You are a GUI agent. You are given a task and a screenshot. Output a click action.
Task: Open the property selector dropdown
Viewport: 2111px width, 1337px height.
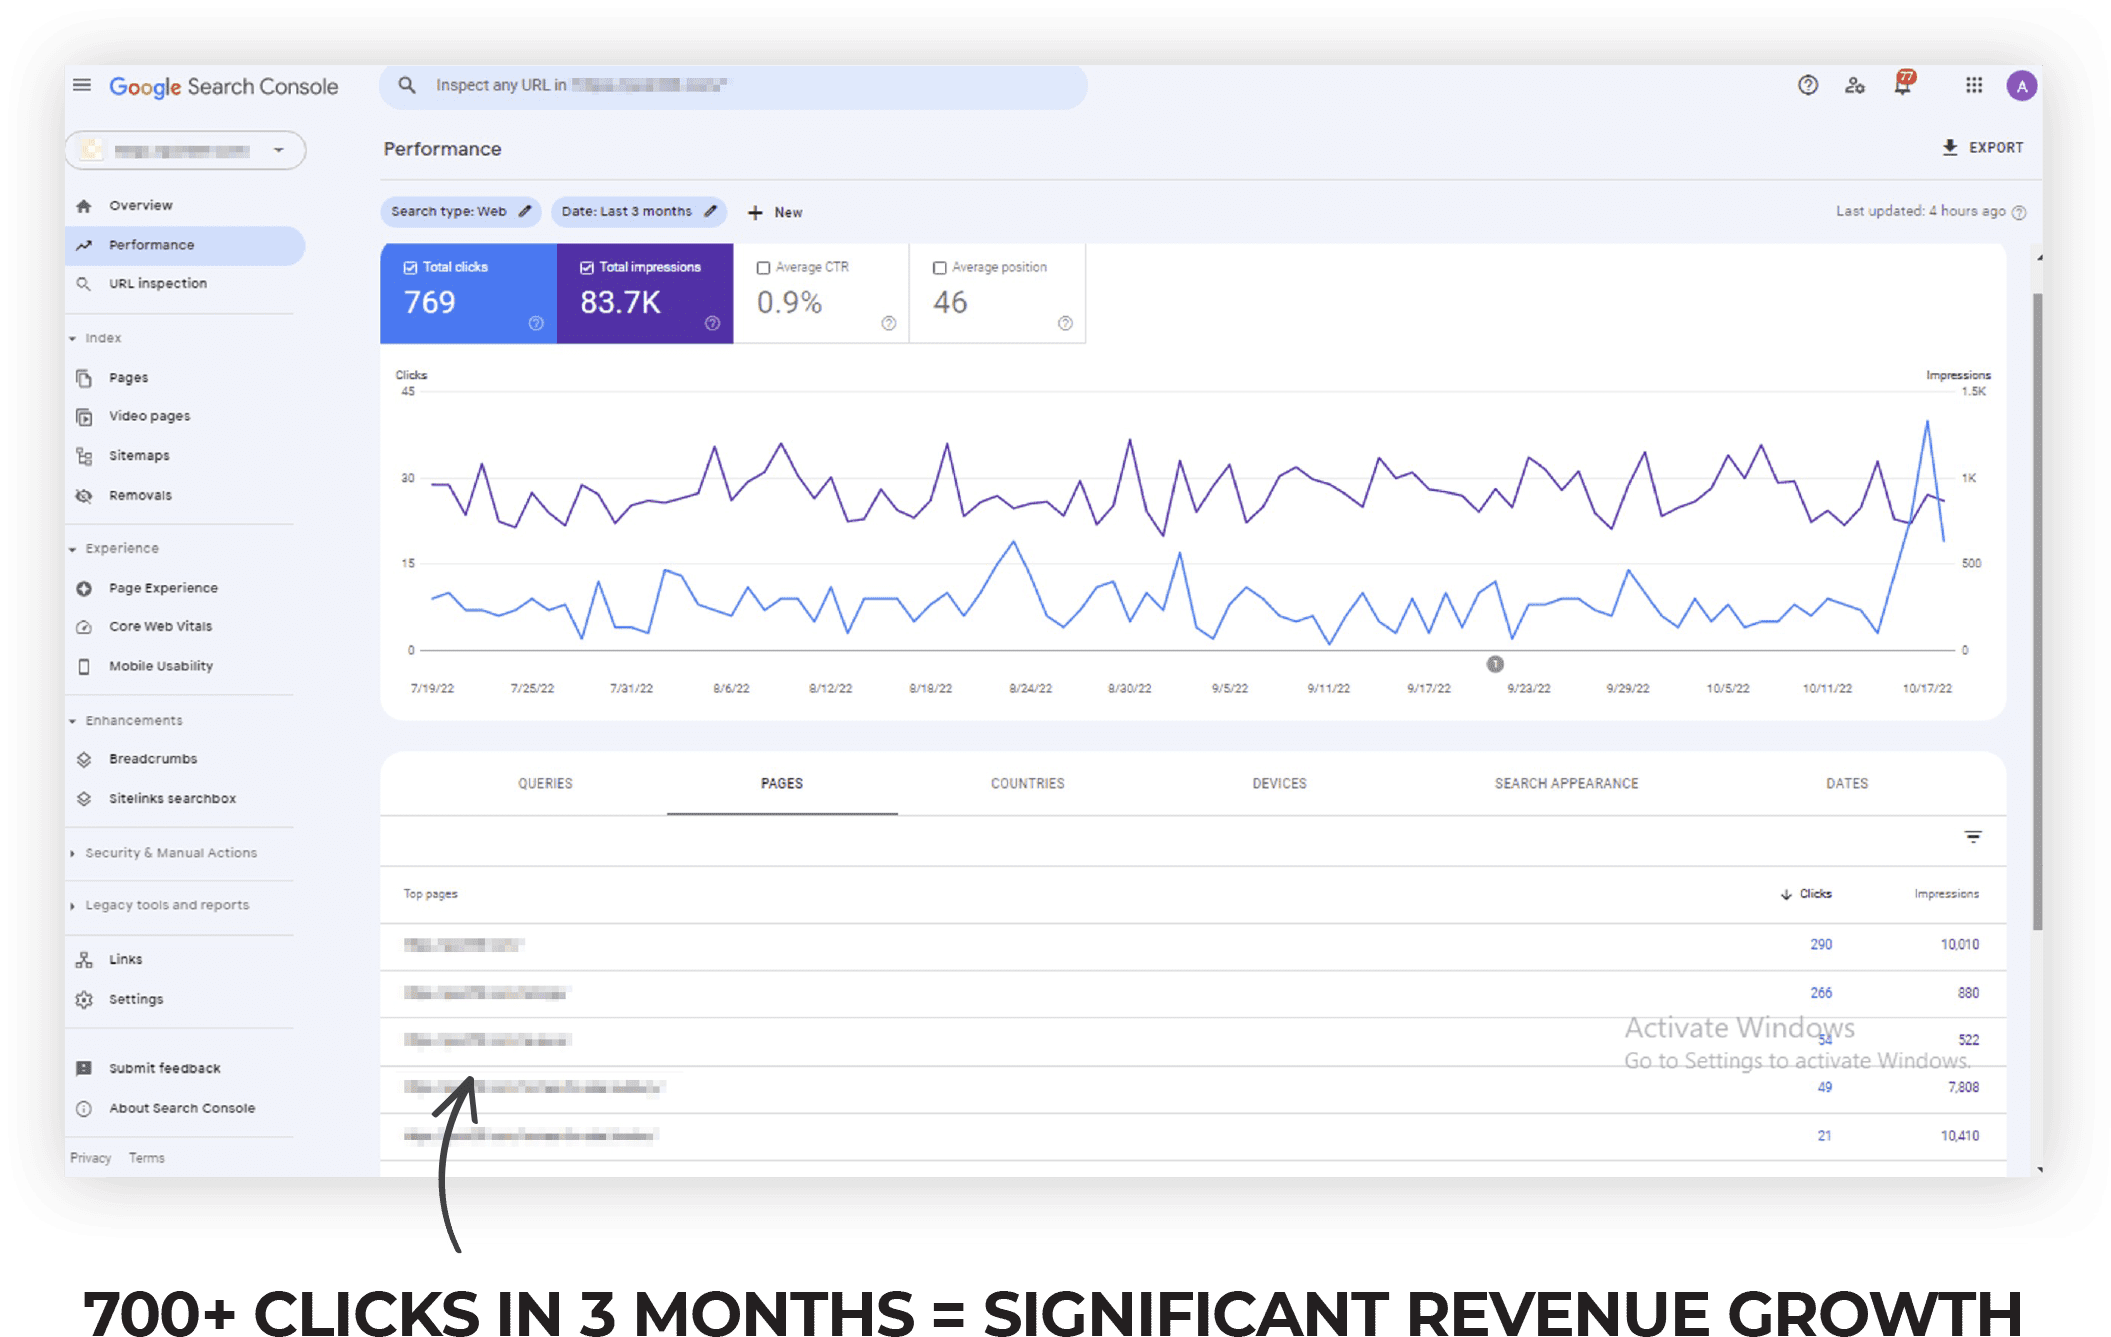pos(185,150)
